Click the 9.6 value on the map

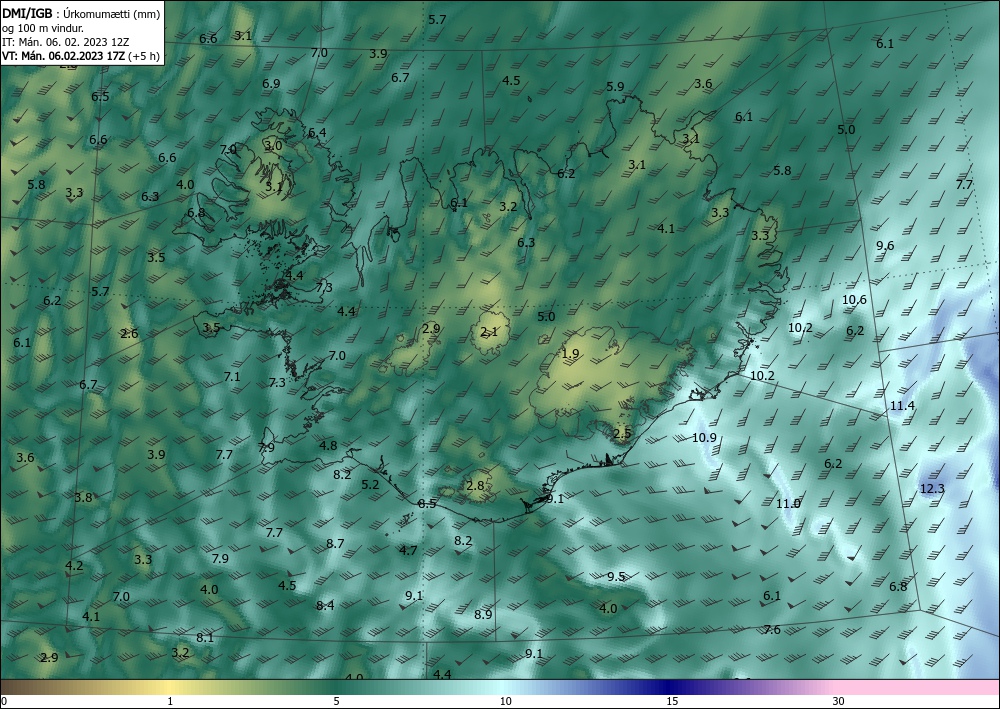[885, 245]
